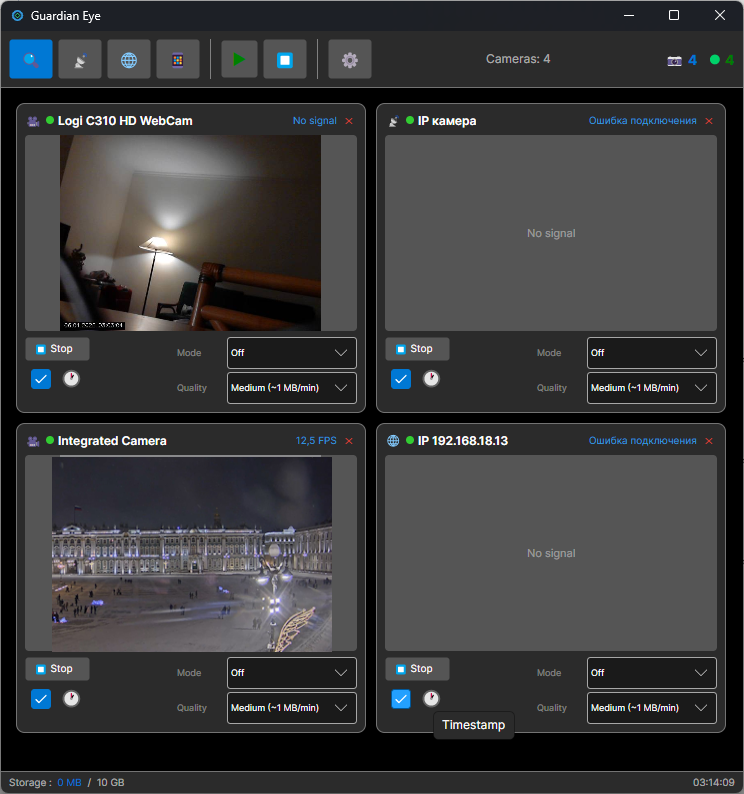Screen dimensions: 744x794
Task: Click Ошибка подключения status of IP 192.168.18.13
Action: pyautogui.click(x=642, y=441)
